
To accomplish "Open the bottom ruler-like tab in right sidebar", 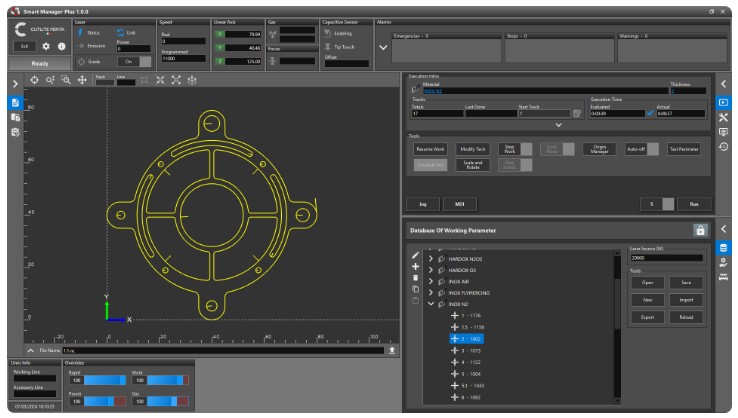I will pyautogui.click(x=723, y=277).
